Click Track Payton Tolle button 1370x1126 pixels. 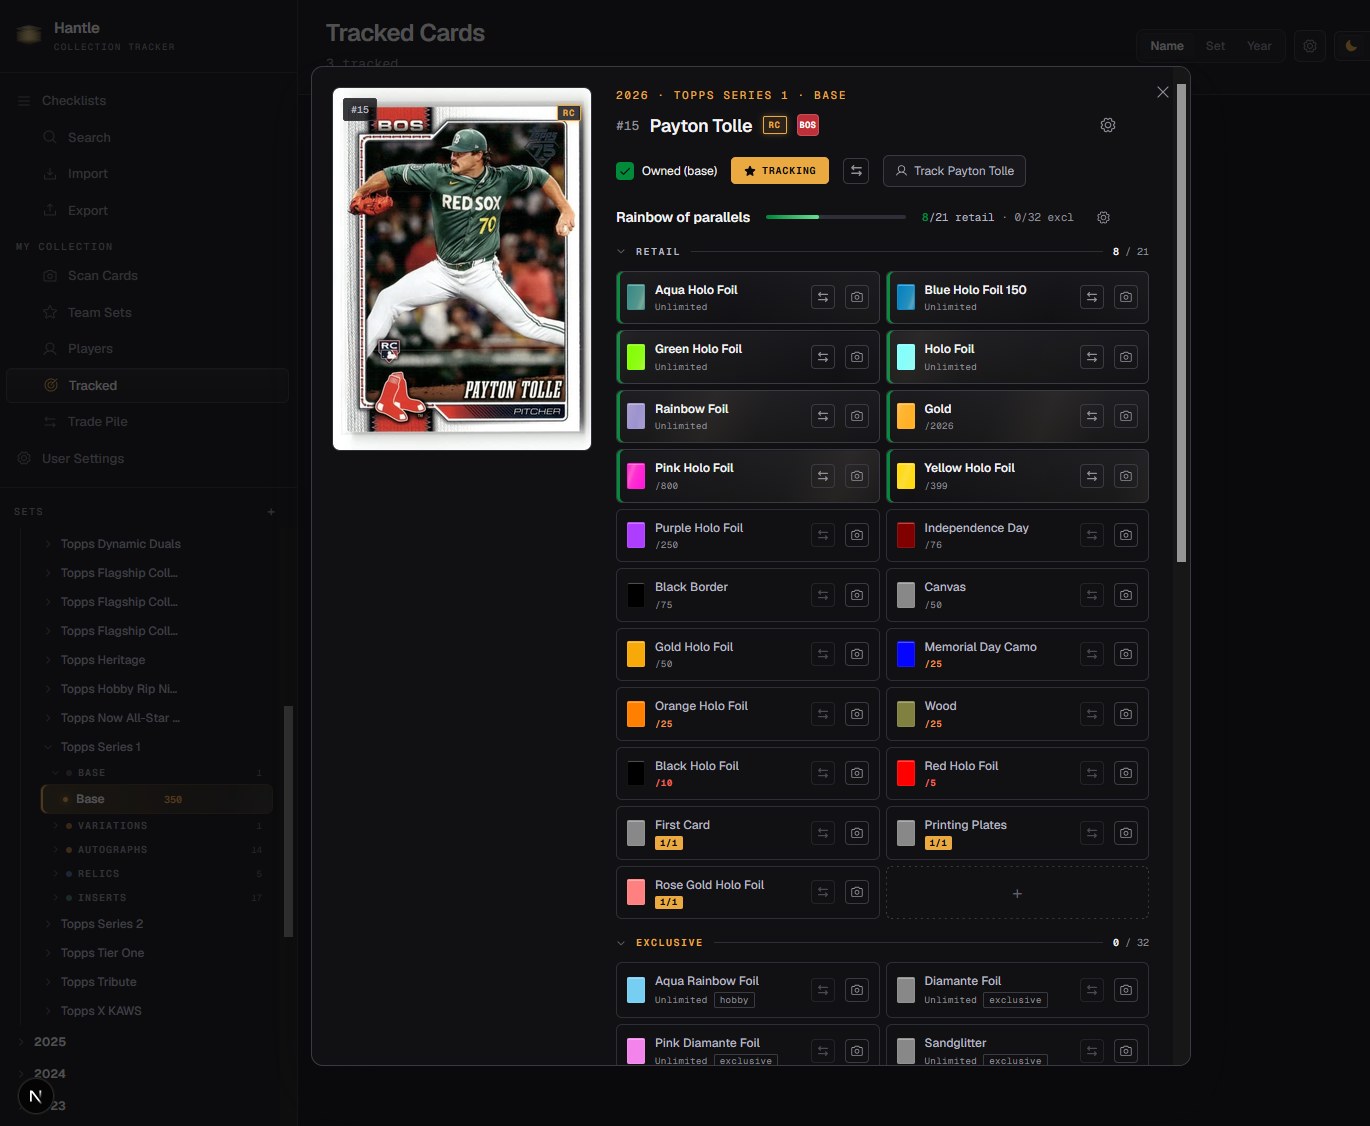pyautogui.click(x=954, y=171)
